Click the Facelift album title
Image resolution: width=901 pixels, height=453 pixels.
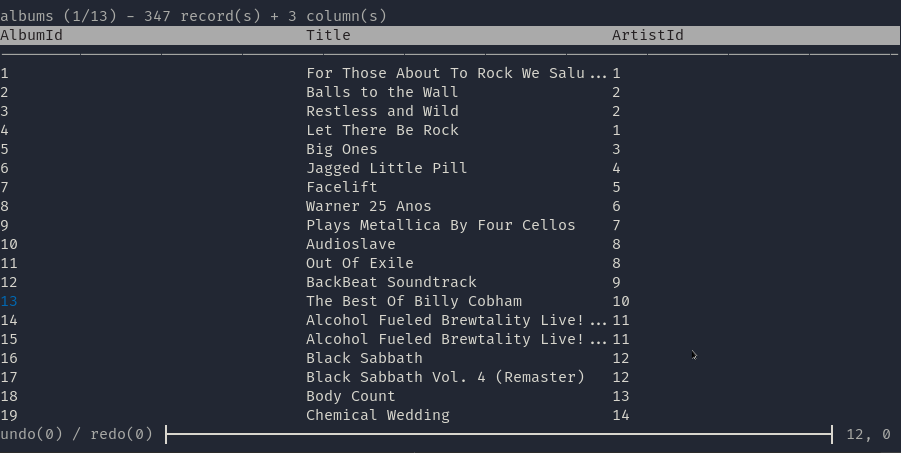click(x=342, y=187)
